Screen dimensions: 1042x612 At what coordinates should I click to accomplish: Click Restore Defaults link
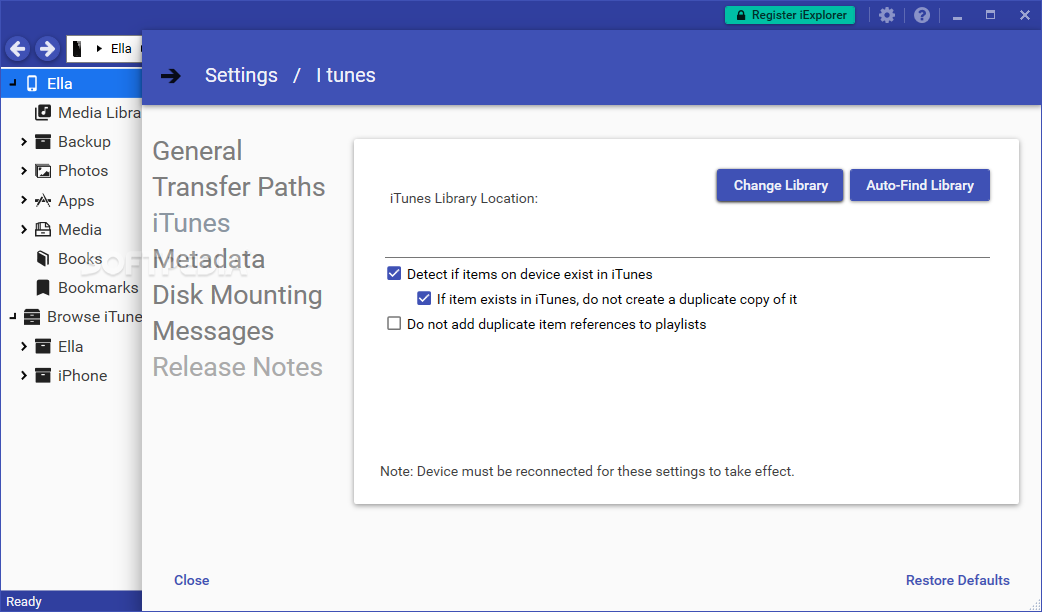pyautogui.click(x=958, y=580)
